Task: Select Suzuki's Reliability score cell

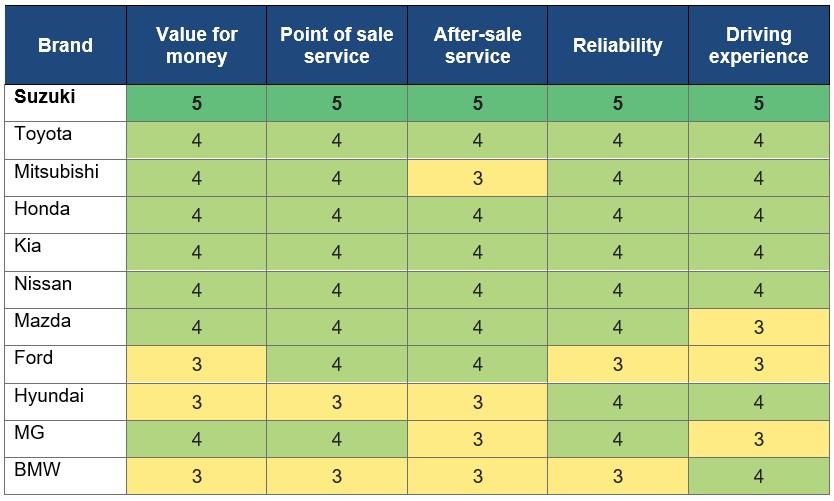Action: click(x=617, y=103)
